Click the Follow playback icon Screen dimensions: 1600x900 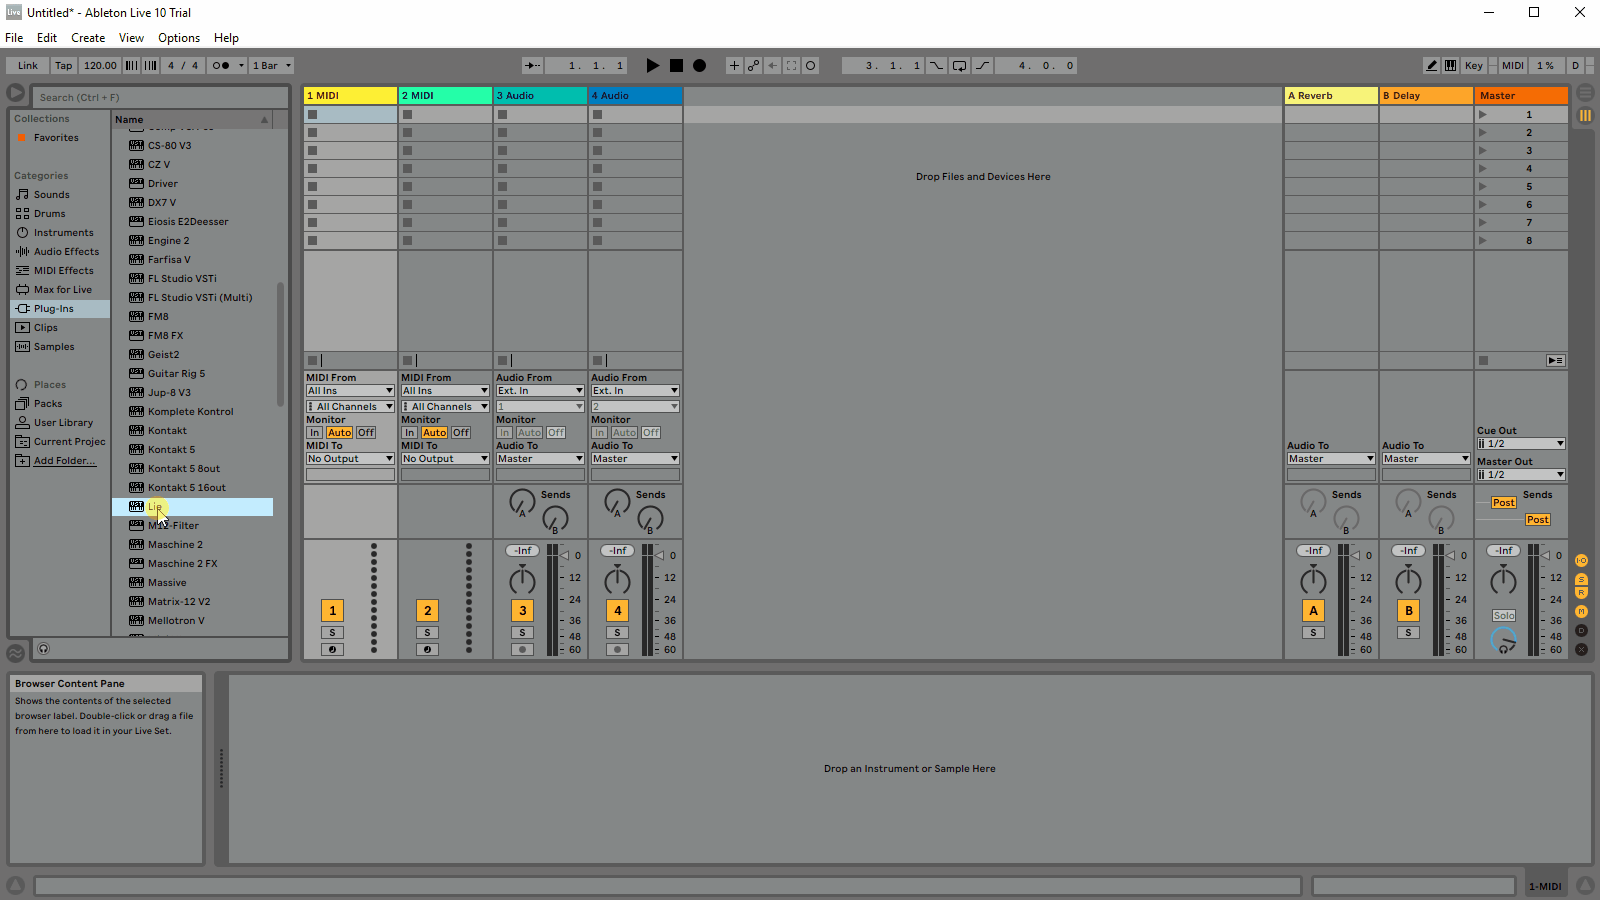533,66
